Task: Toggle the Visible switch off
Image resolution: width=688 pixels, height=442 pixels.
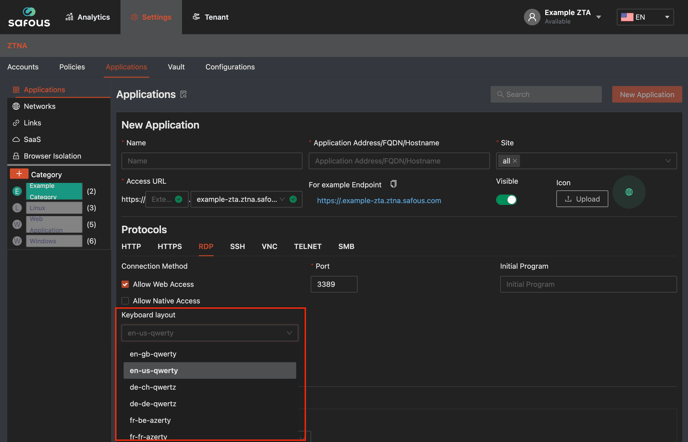Action: coord(506,199)
